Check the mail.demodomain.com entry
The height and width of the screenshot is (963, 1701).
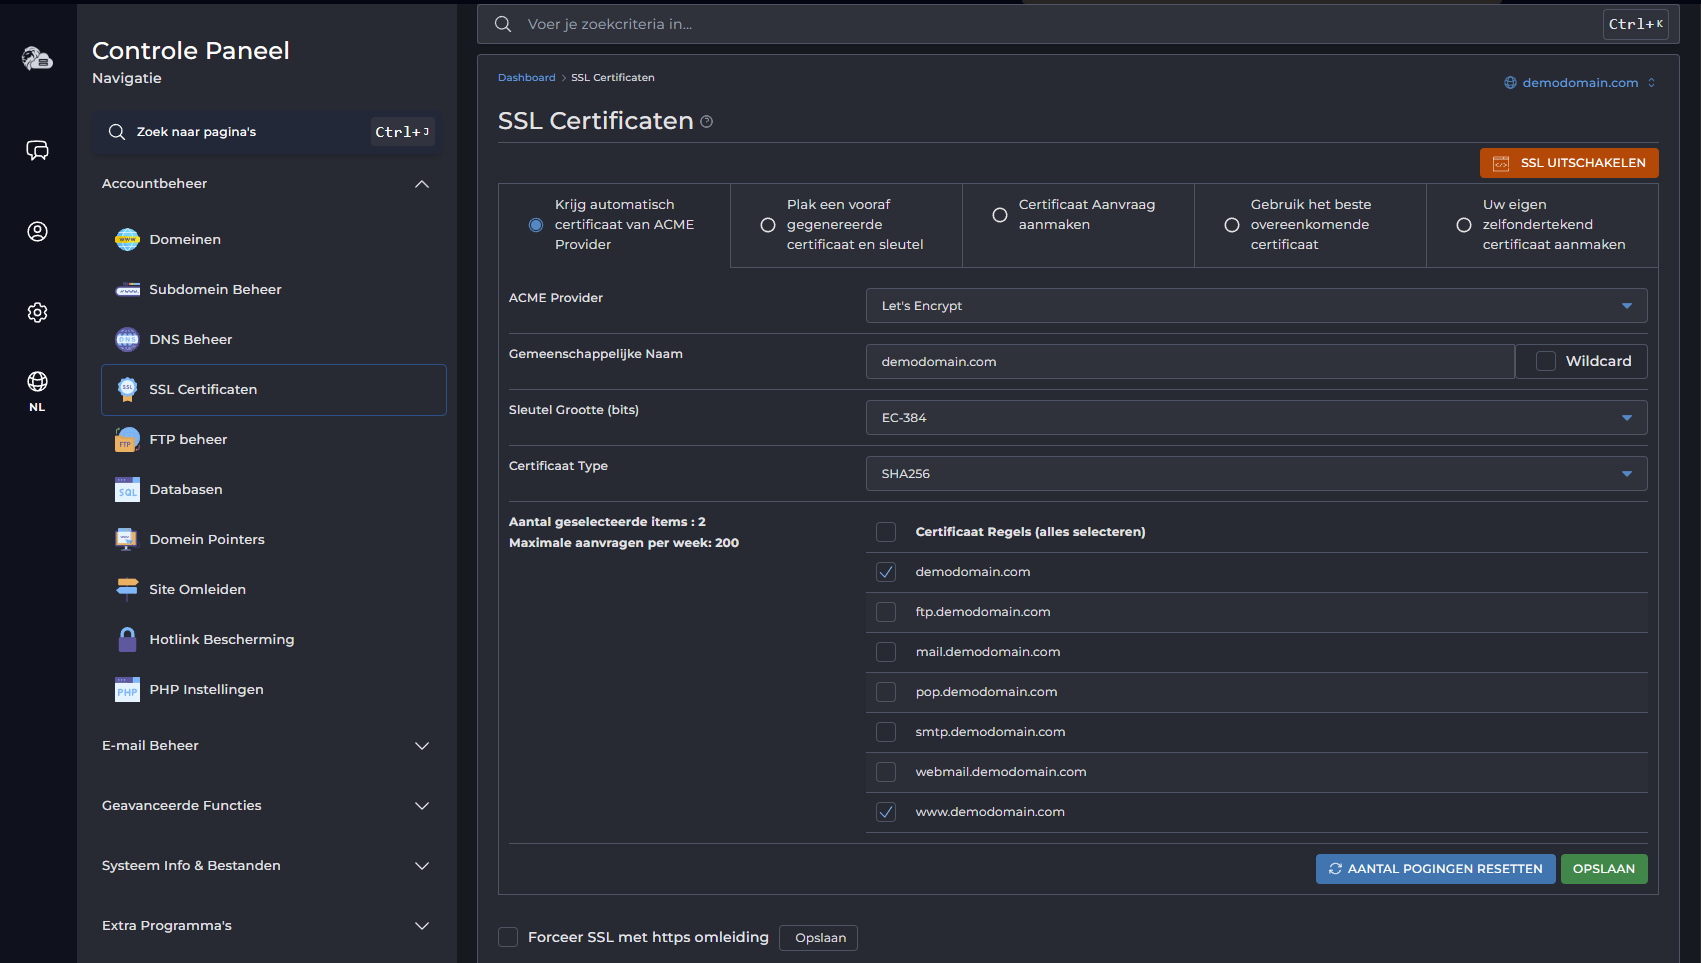coord(886,652)
